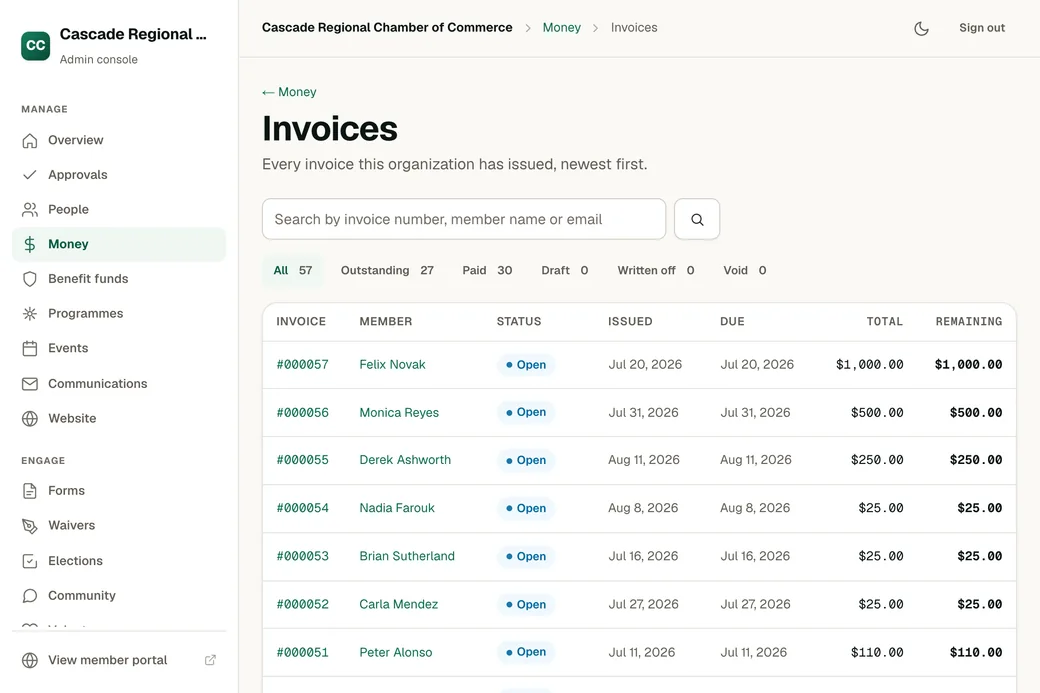Screen dimensions: 1040x693
Task: Open the Forms section
Action: [x=119, y=490]
